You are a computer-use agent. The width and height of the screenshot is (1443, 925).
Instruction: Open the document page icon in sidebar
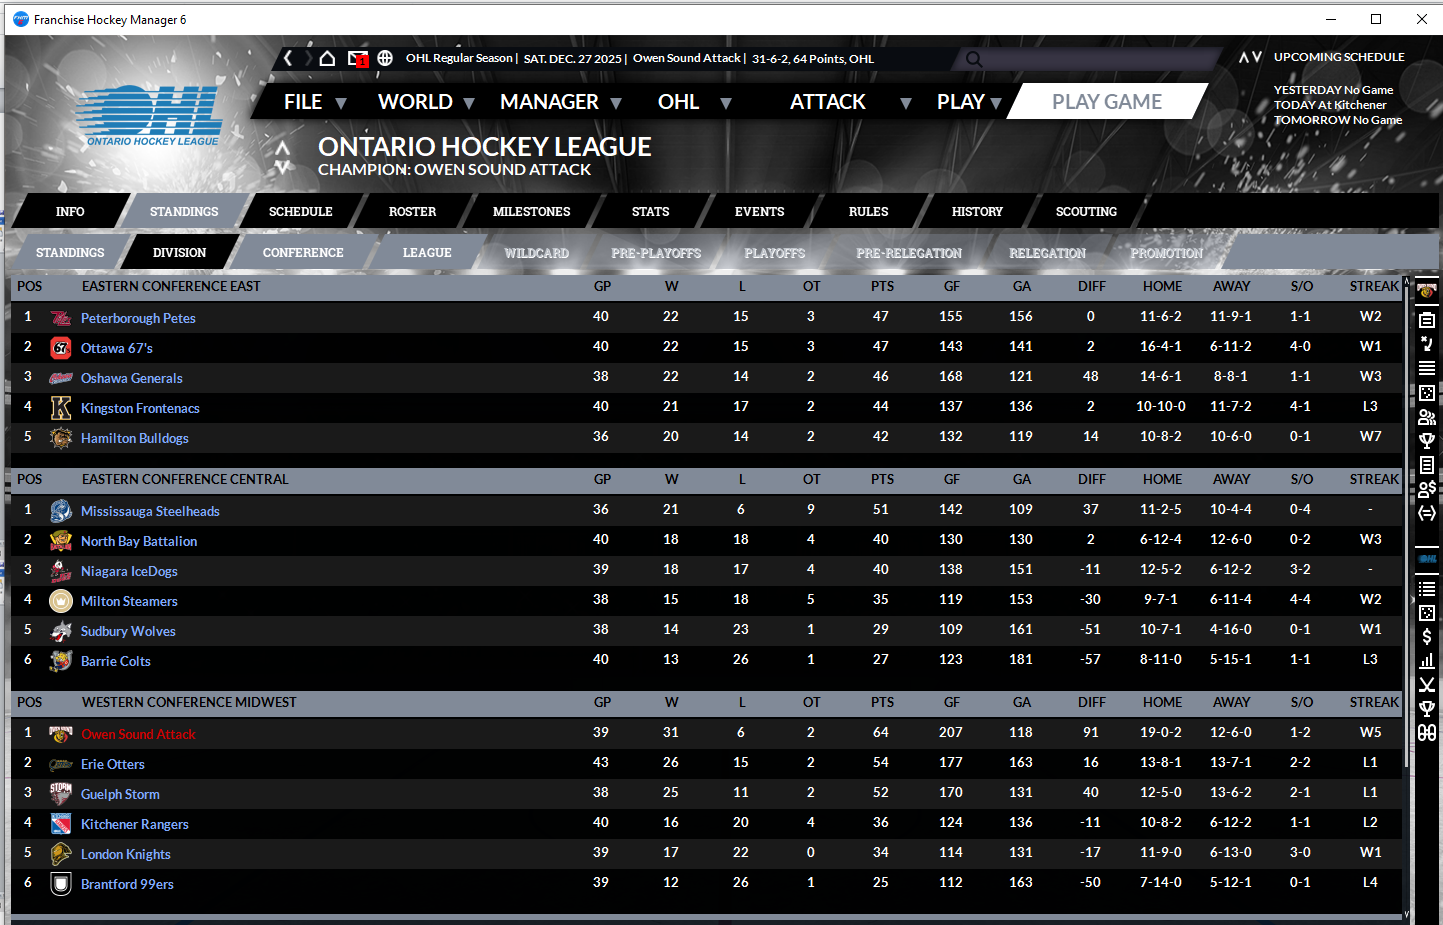tap(1427, 465)
